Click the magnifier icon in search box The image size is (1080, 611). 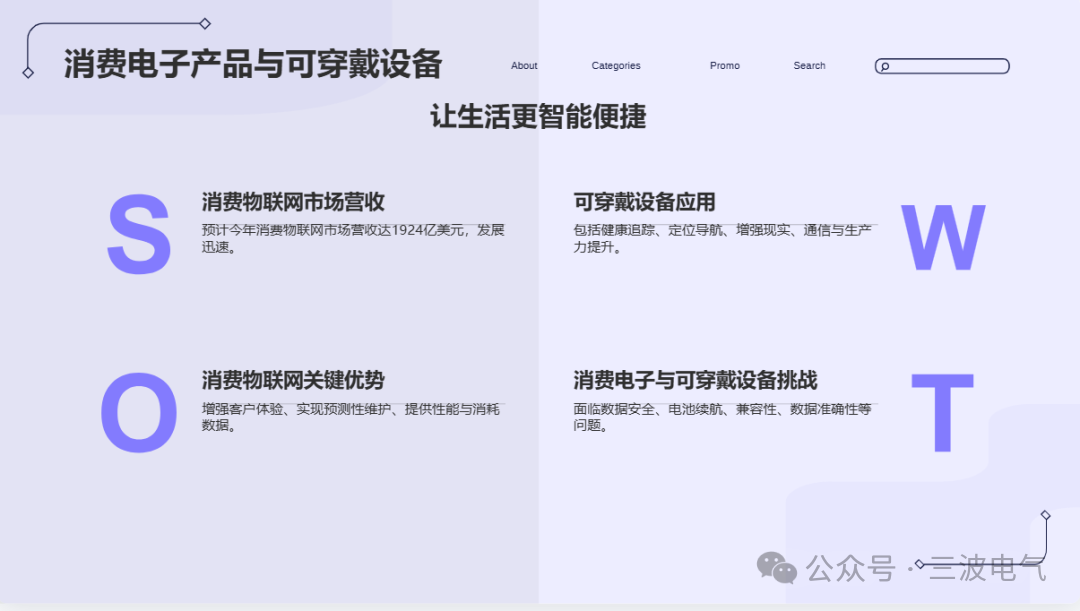[x=885, y=67]
